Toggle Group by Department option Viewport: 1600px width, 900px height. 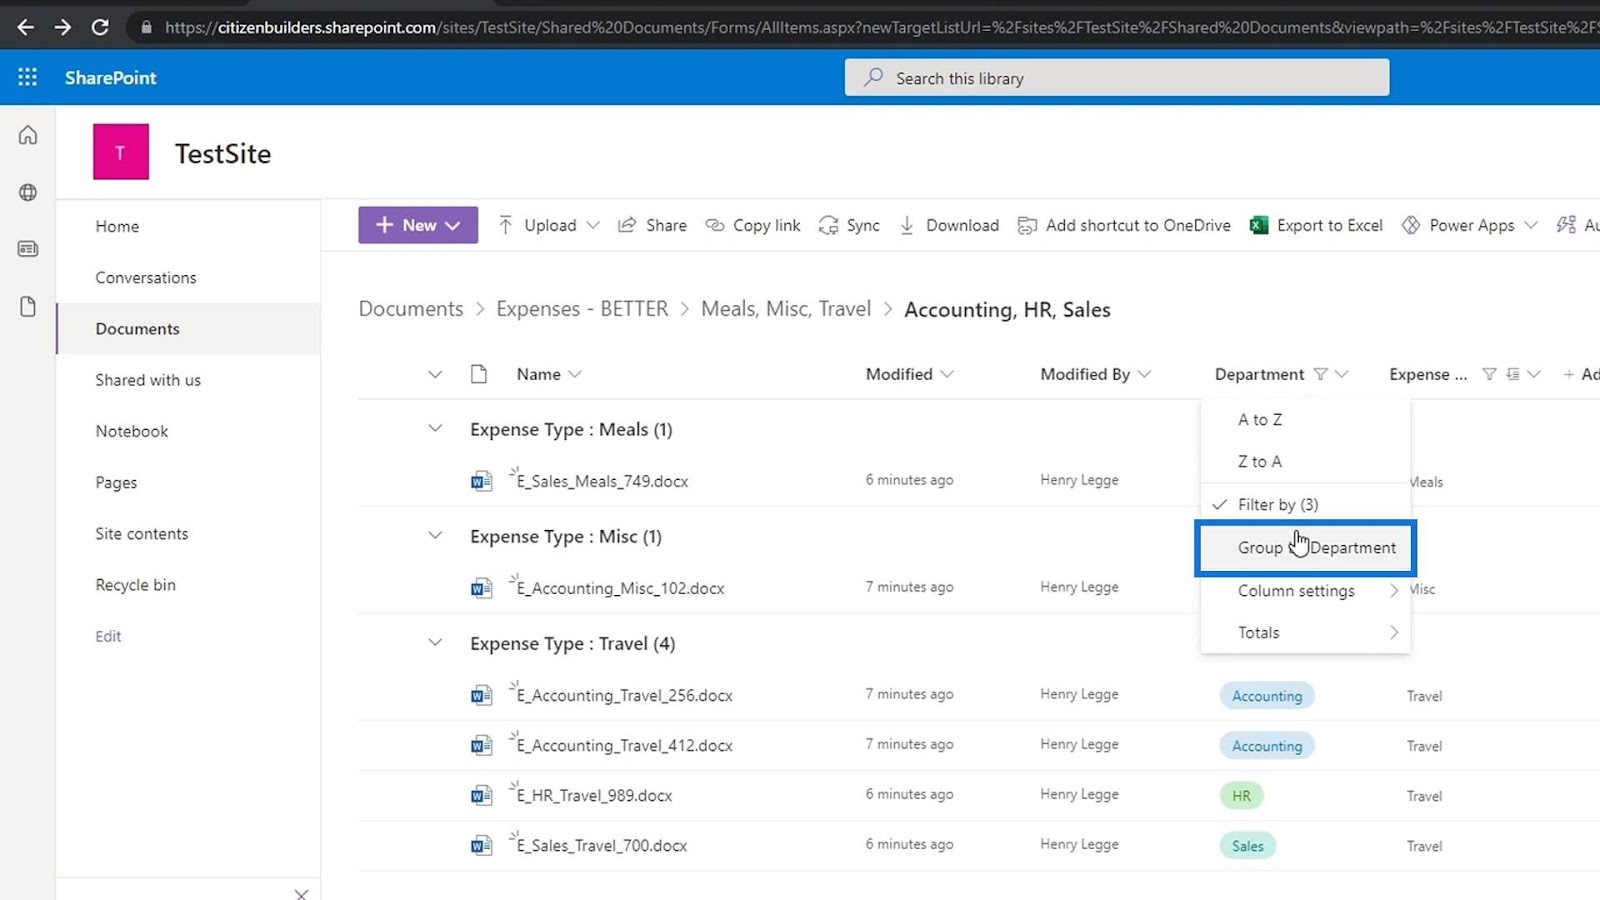[x=1316, y=548]
